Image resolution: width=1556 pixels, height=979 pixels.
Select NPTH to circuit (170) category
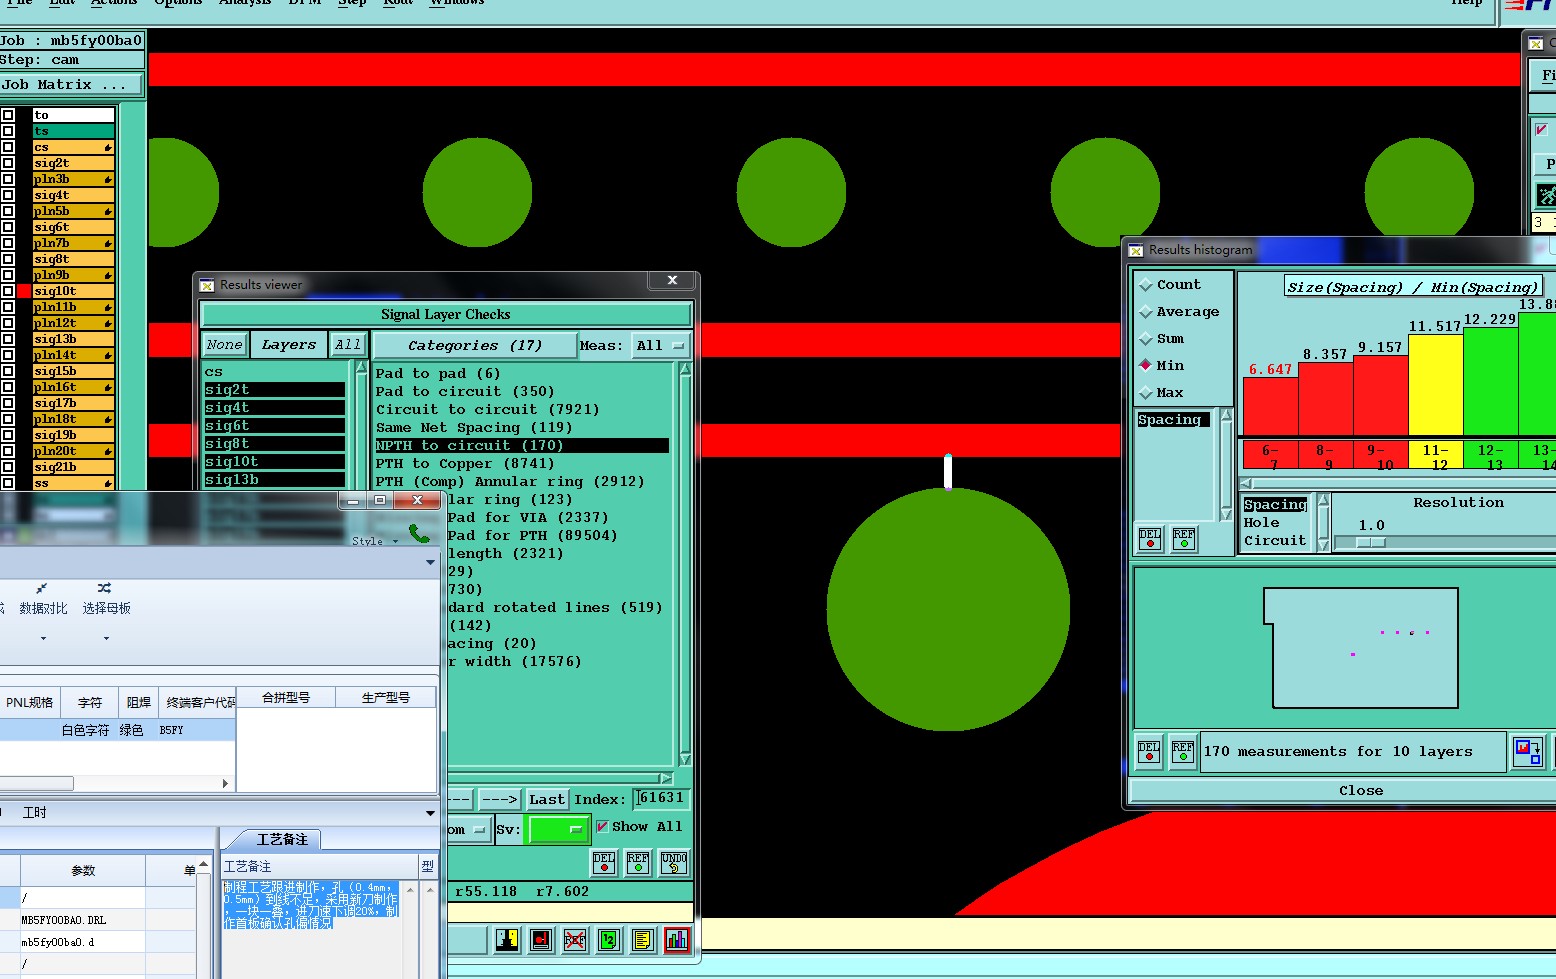coord(521,446)
